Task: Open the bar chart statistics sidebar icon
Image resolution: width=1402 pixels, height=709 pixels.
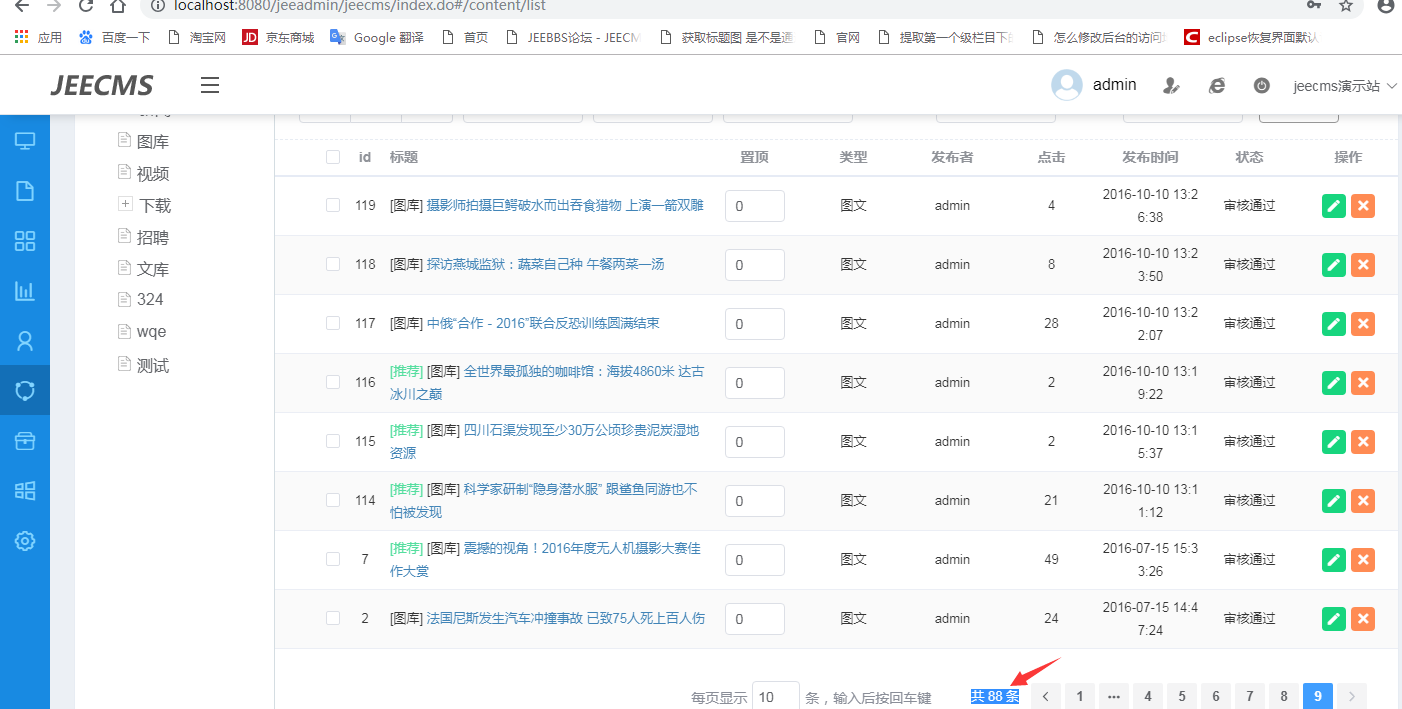Action: point(25,291)
